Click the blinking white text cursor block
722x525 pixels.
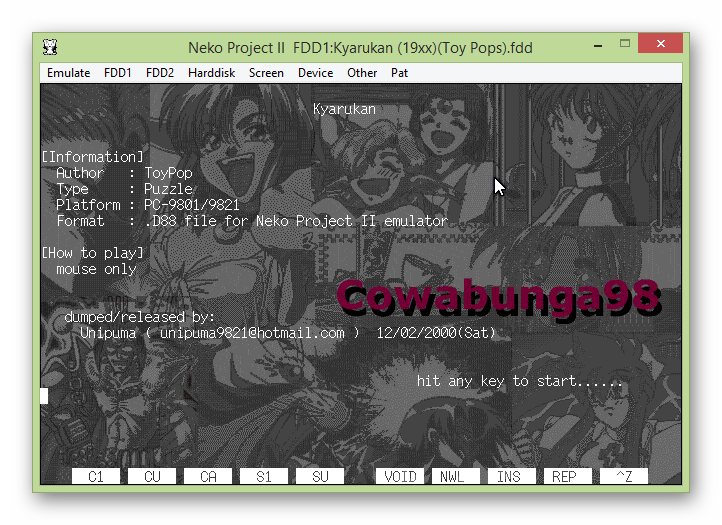tap(44, 396)
